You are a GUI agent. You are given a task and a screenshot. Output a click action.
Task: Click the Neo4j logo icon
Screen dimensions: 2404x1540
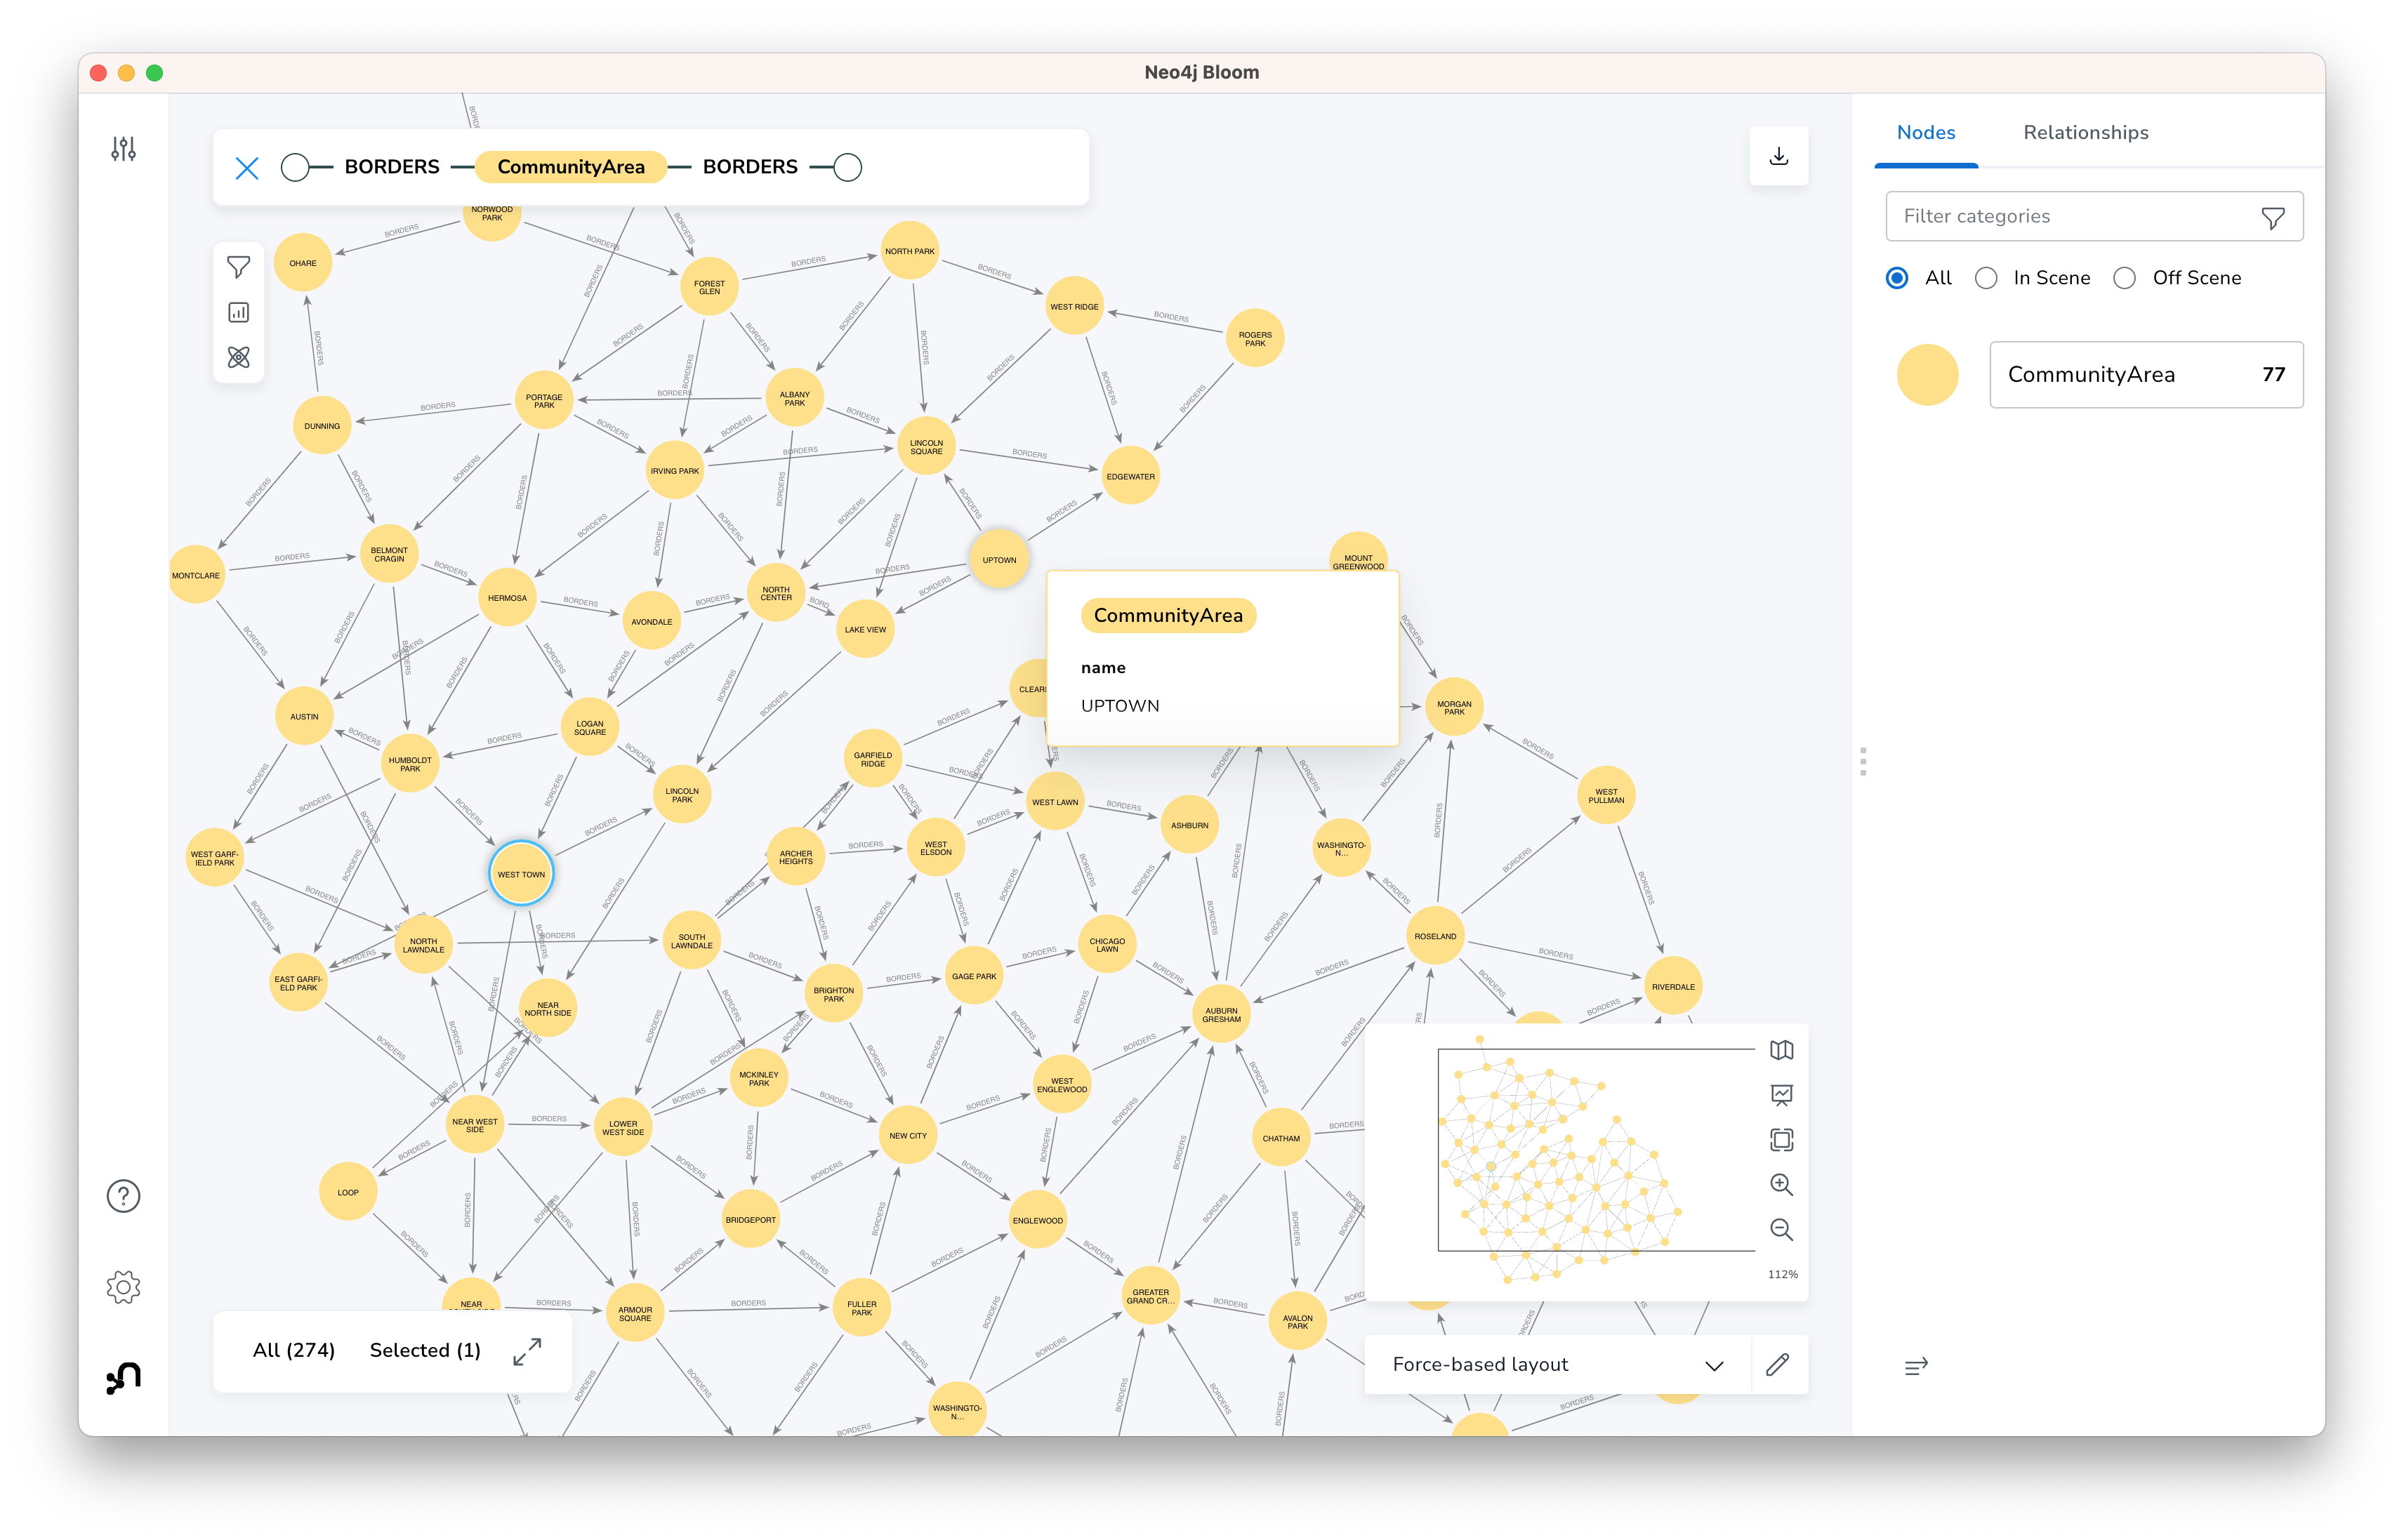123,1377
